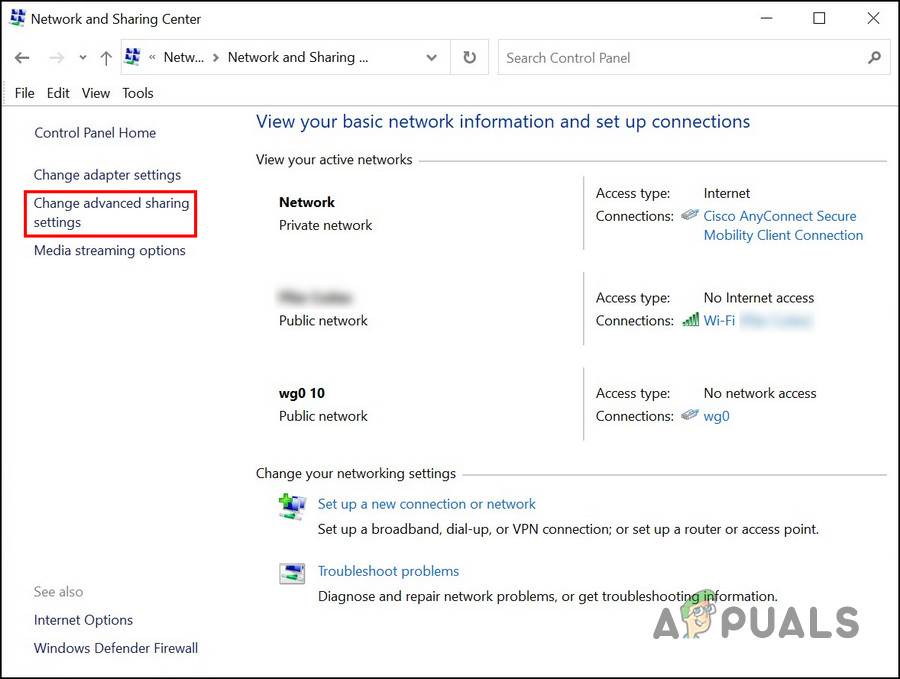Open the View menu

[95, 92]
